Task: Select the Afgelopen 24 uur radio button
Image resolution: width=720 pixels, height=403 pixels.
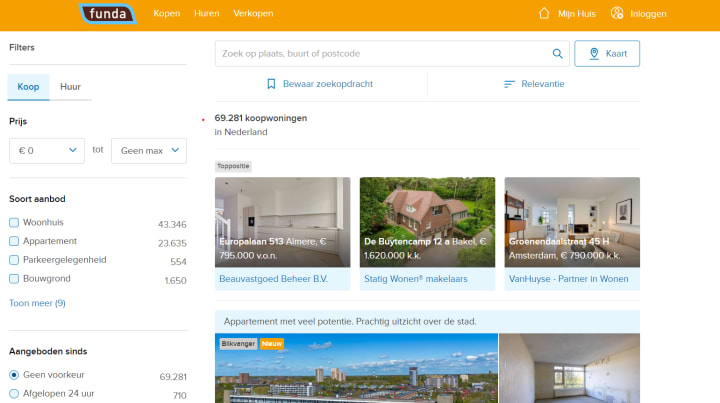Action: (x=14, y=394)
